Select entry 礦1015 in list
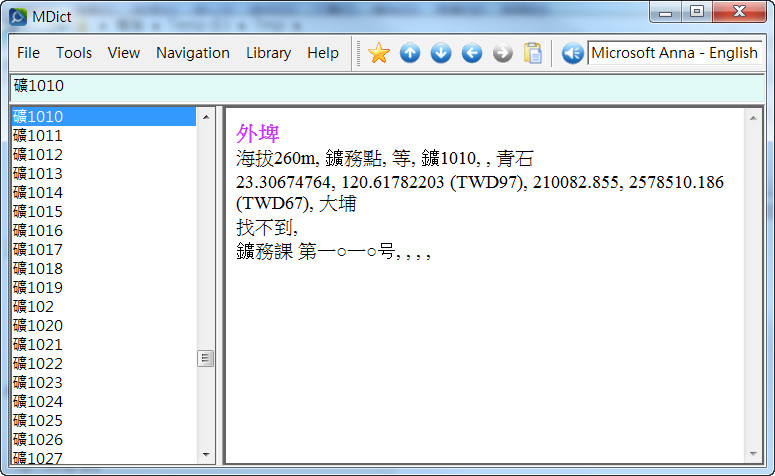Viewport: 775px width, 476px height. click(x=104, y=212)
